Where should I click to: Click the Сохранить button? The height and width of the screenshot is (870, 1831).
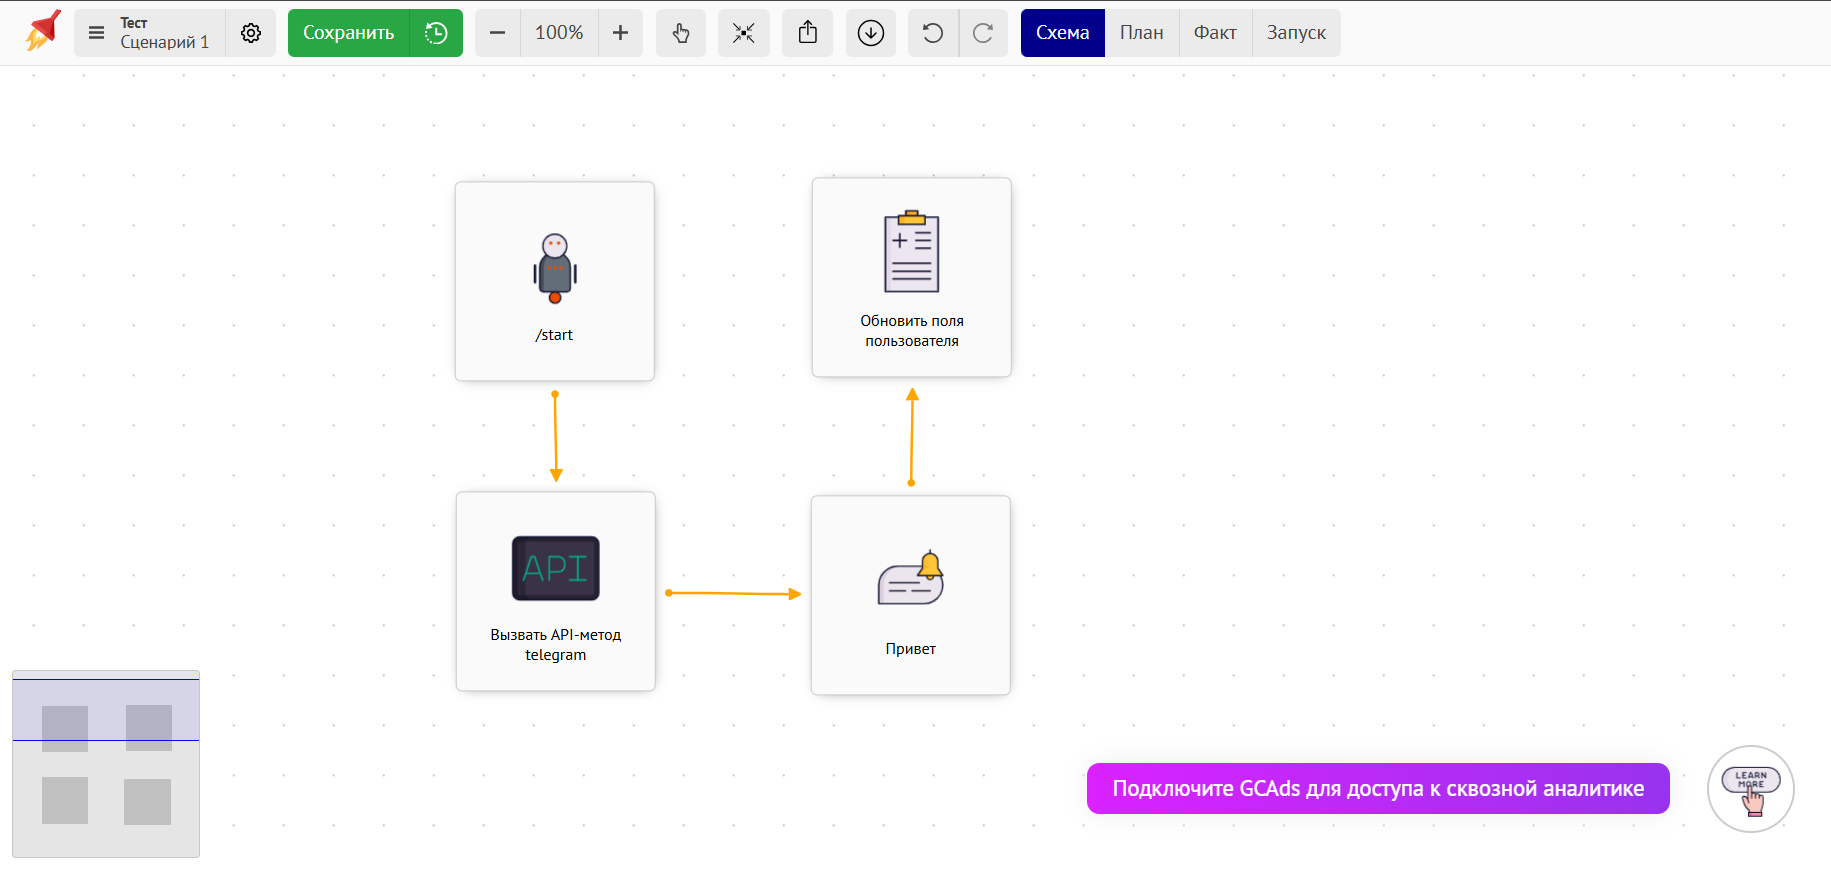349,33
